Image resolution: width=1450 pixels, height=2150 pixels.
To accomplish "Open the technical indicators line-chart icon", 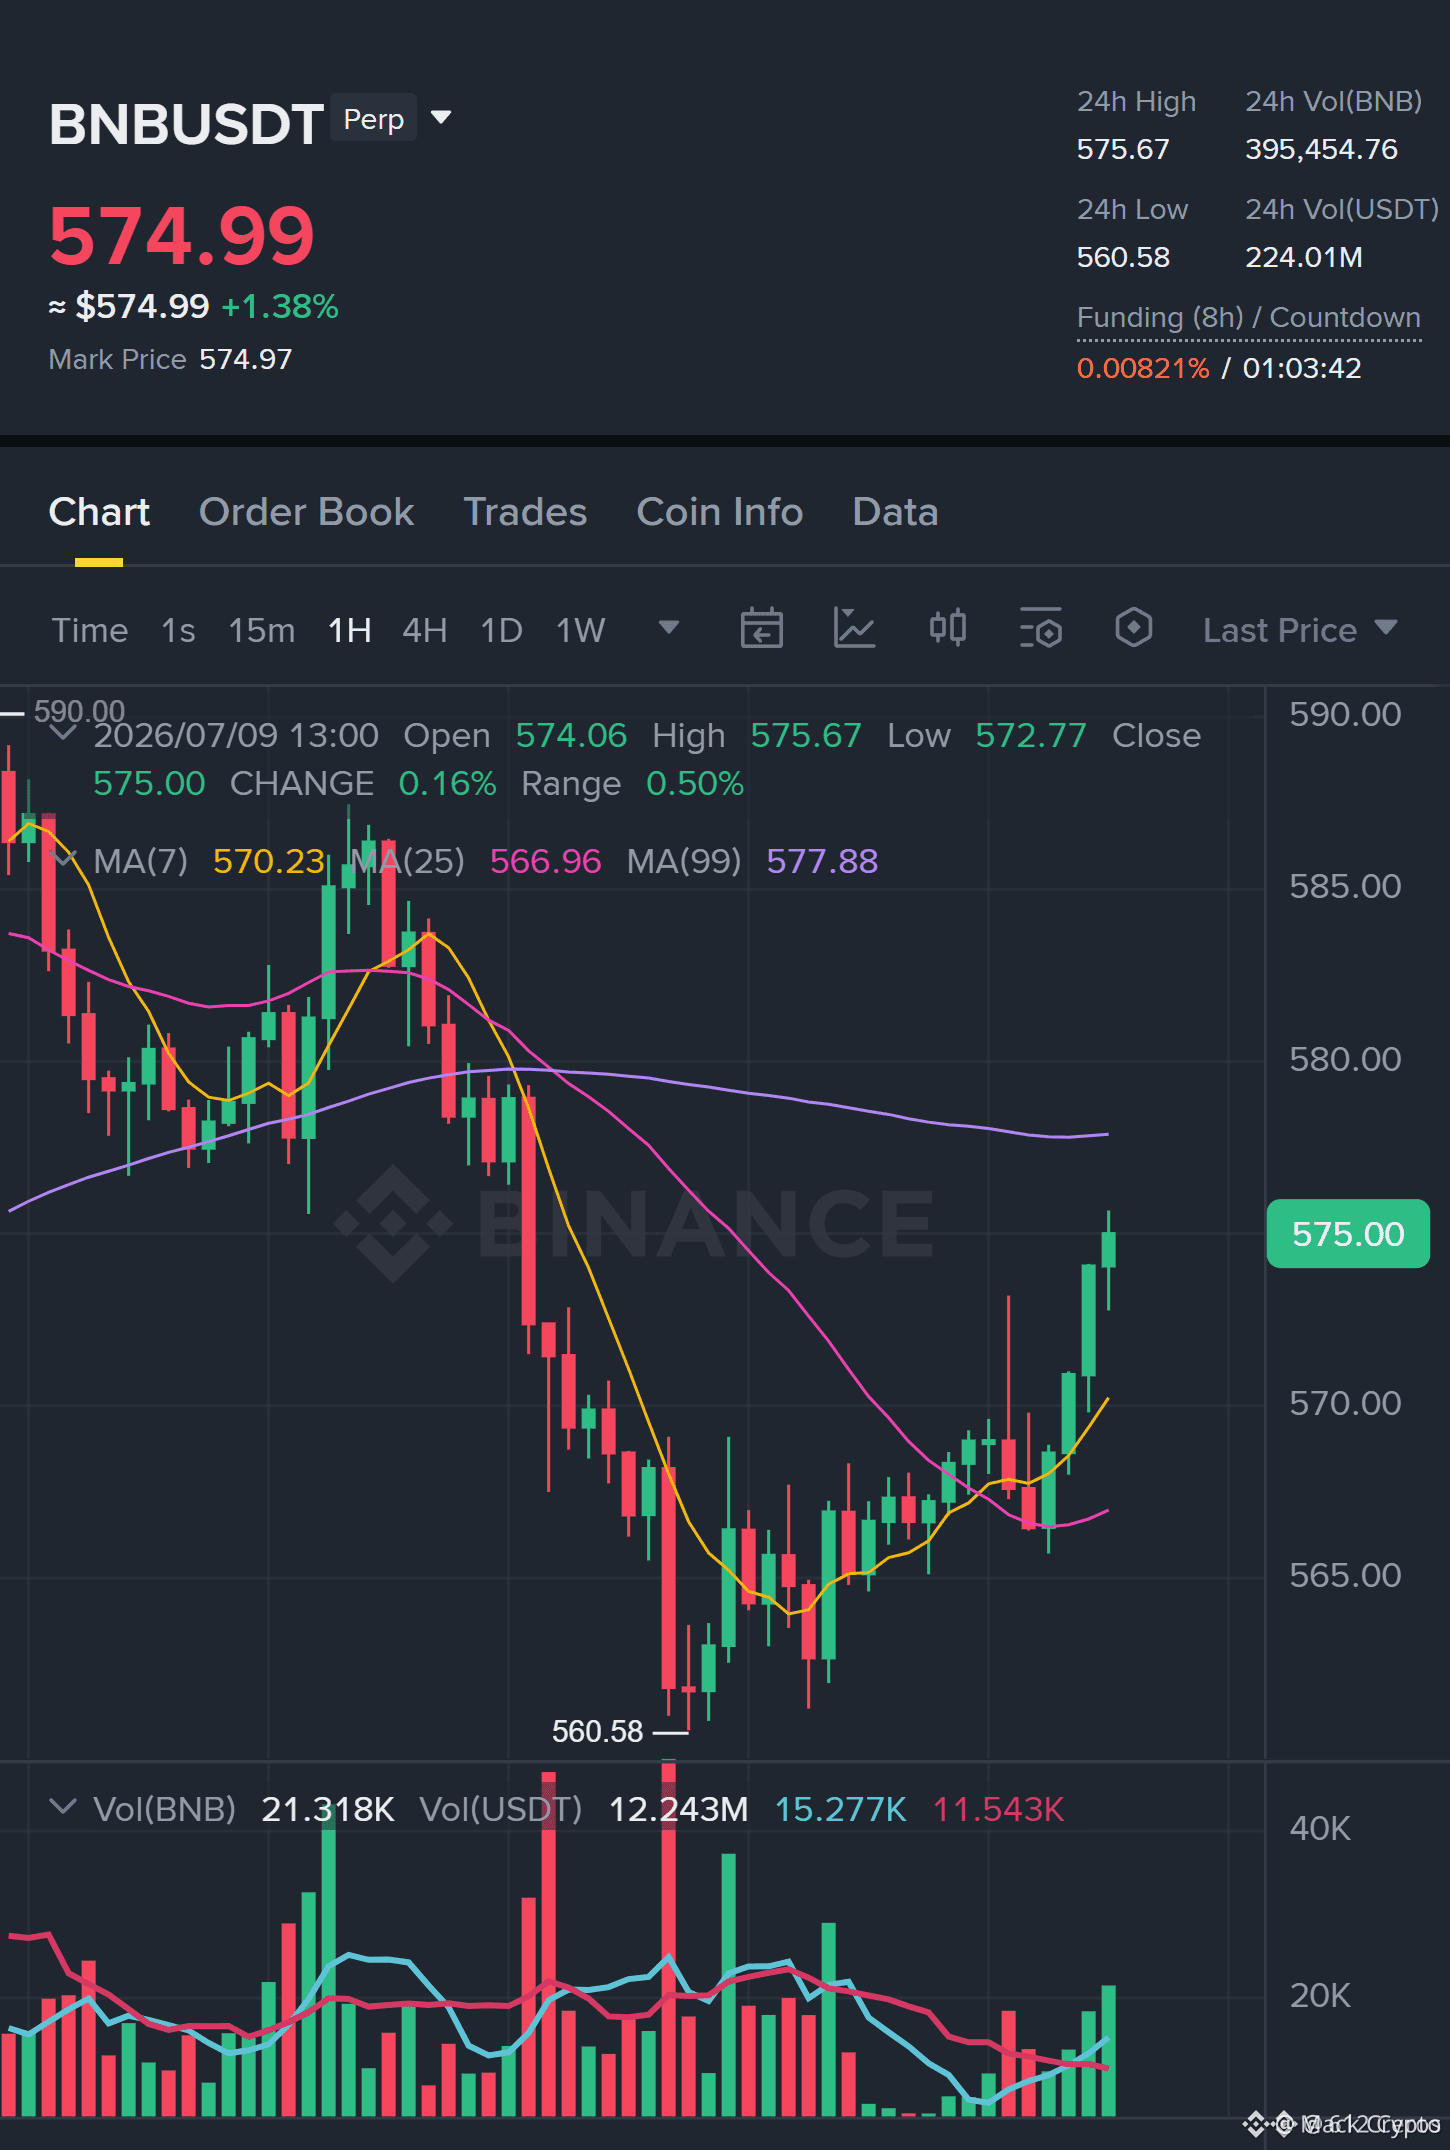I will point(855,629).
